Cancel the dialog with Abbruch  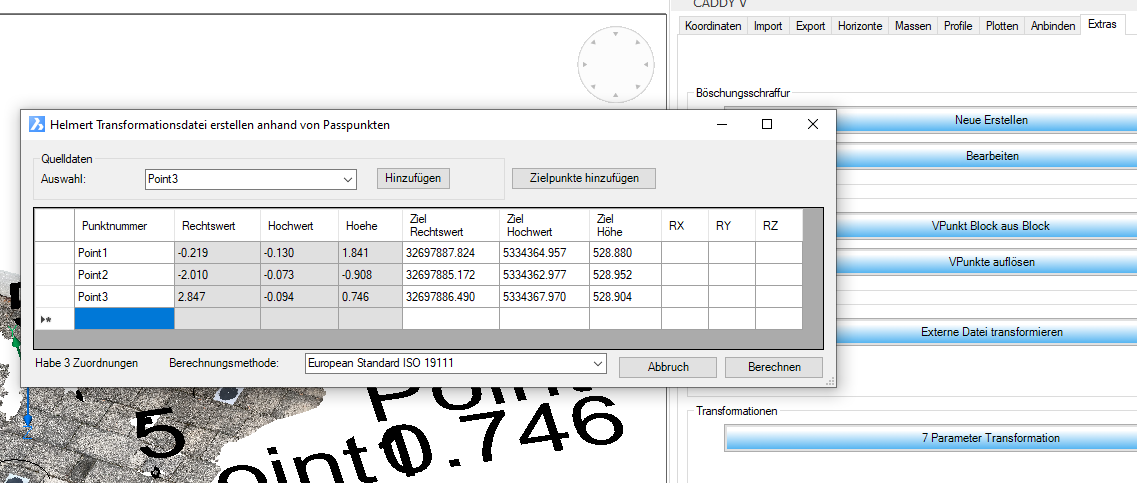coord(667,367)
